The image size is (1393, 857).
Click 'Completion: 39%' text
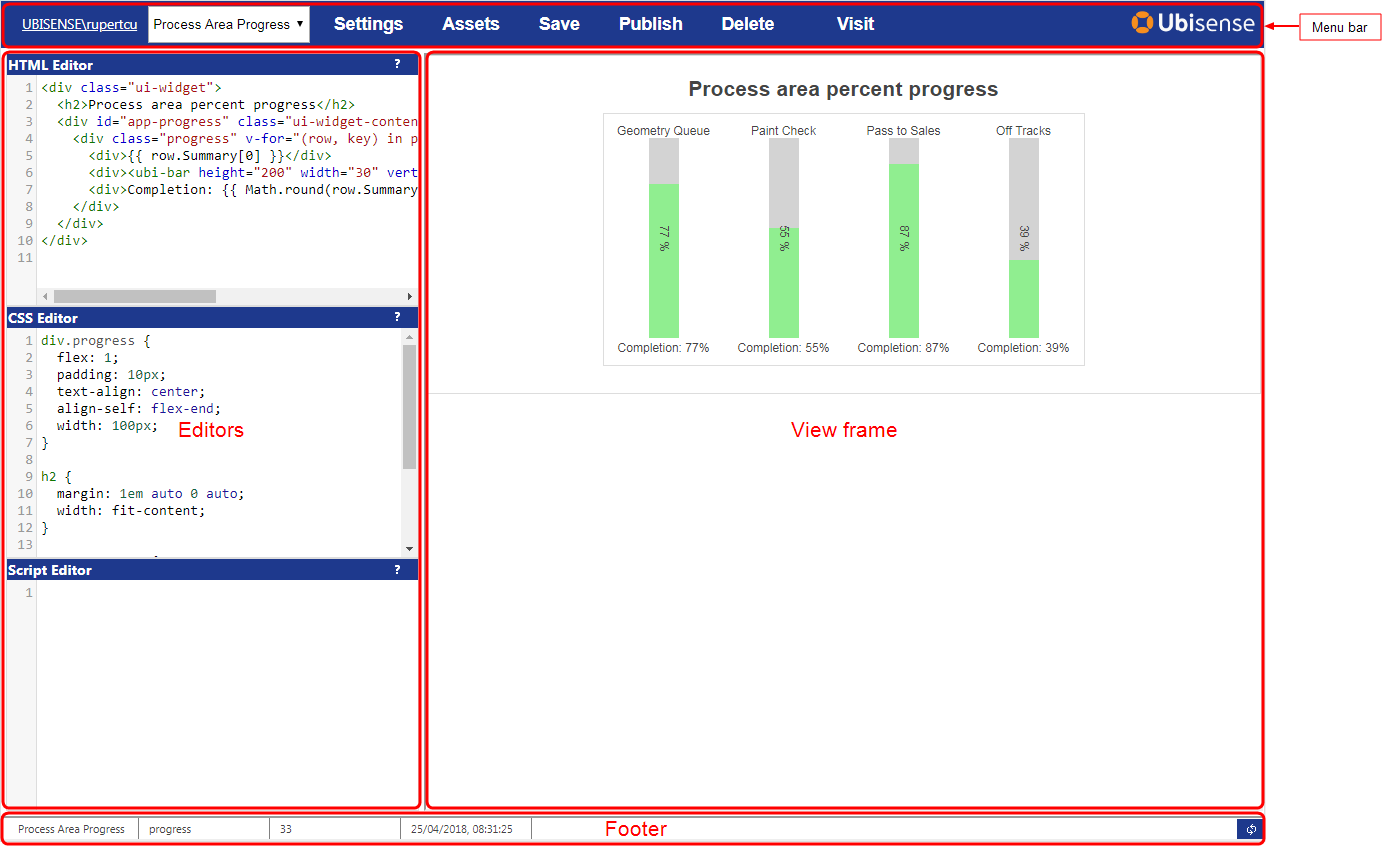pos(1023,348)
